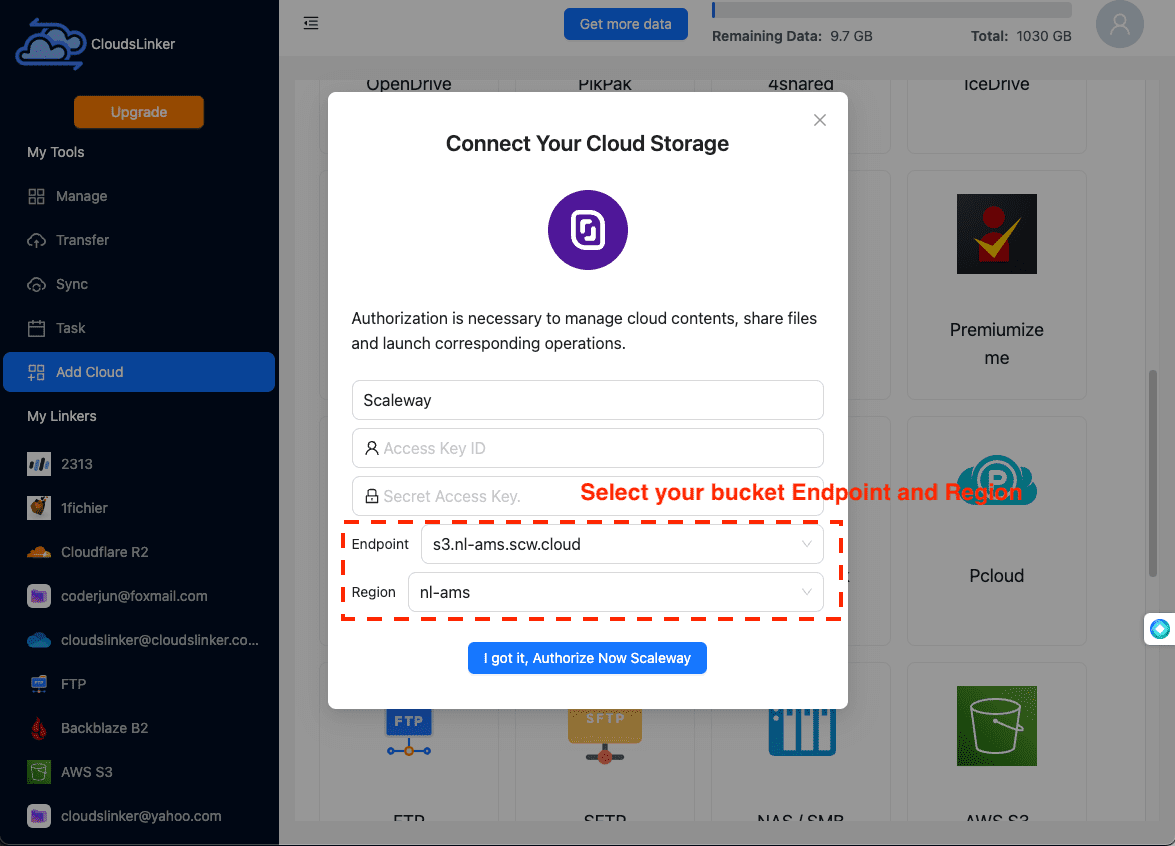Click the Backblaze B2 flame icon
This screenshot has height=846, width=1175.
tap(39, 728)
